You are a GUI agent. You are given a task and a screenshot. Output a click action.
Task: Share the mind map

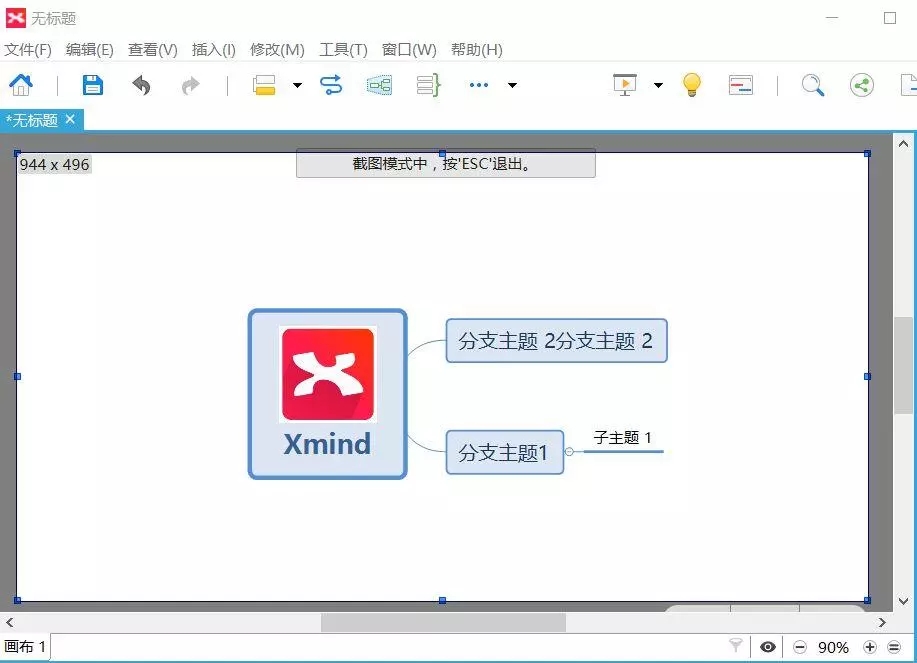click(x=861, y=85)
